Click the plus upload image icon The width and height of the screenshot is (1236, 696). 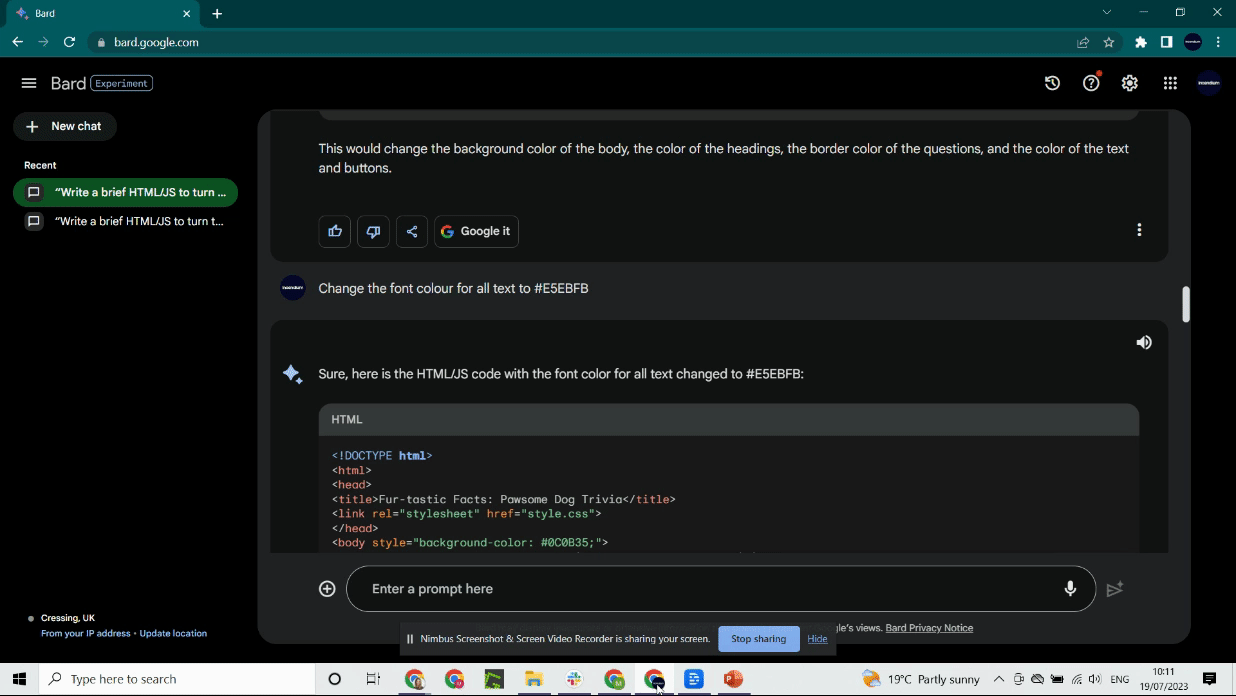[x=327, y=589]
